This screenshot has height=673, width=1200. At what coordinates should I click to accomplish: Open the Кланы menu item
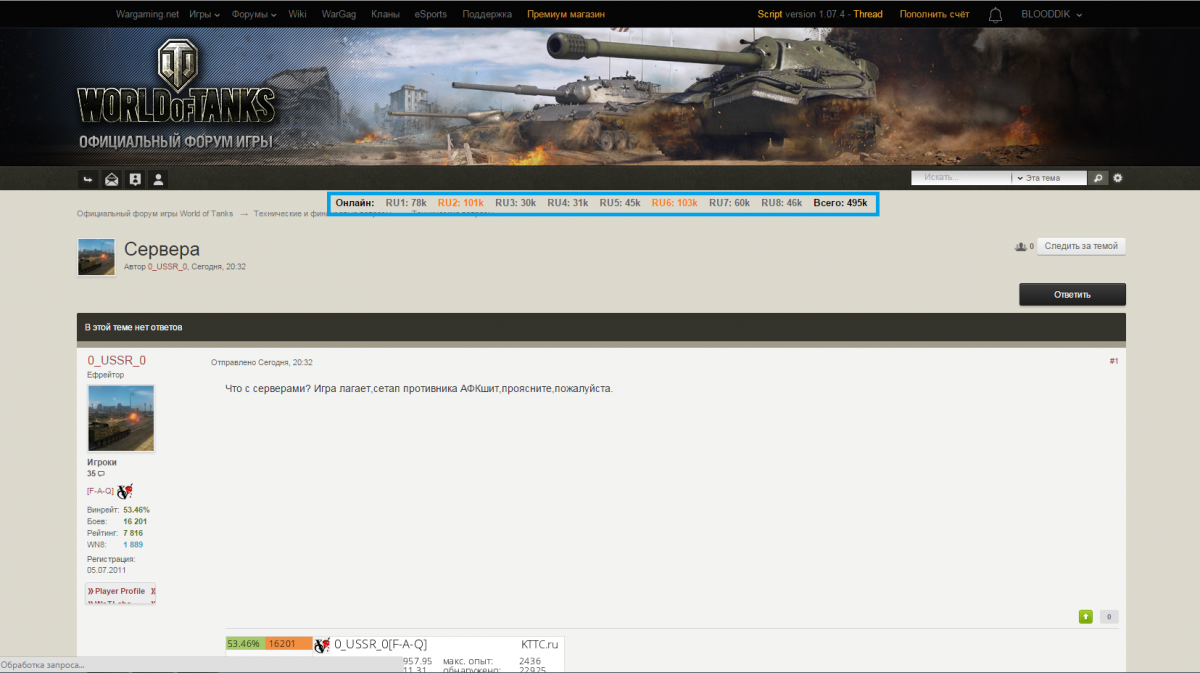386,15
